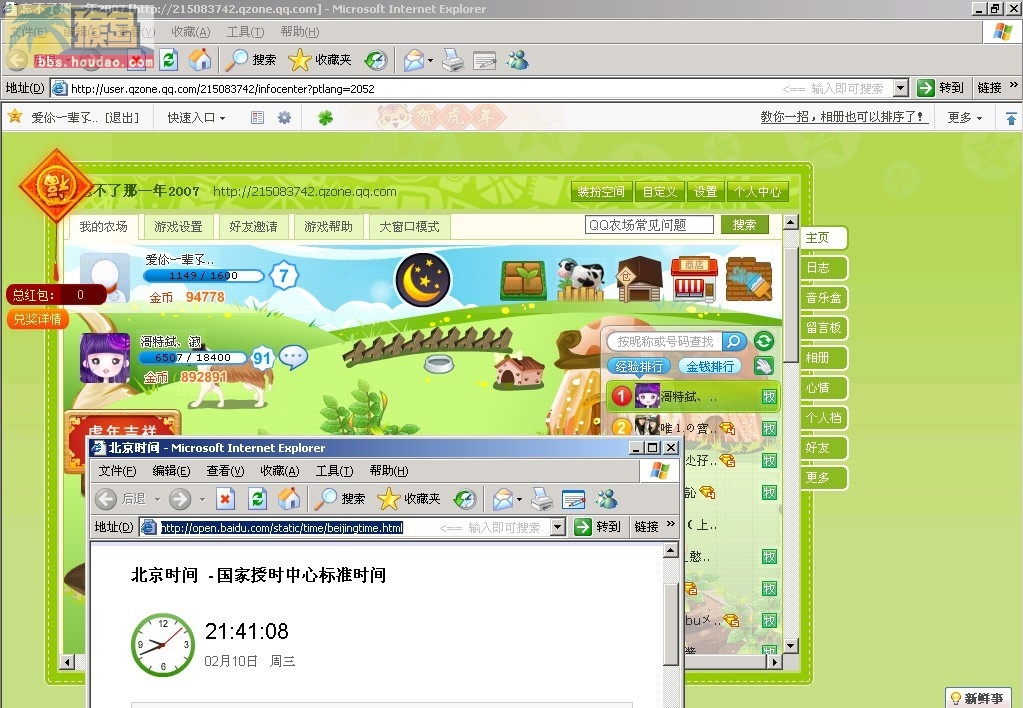
Task: Click Forward arrow in the 北京时间 window
Action: (x=180, y=499)
